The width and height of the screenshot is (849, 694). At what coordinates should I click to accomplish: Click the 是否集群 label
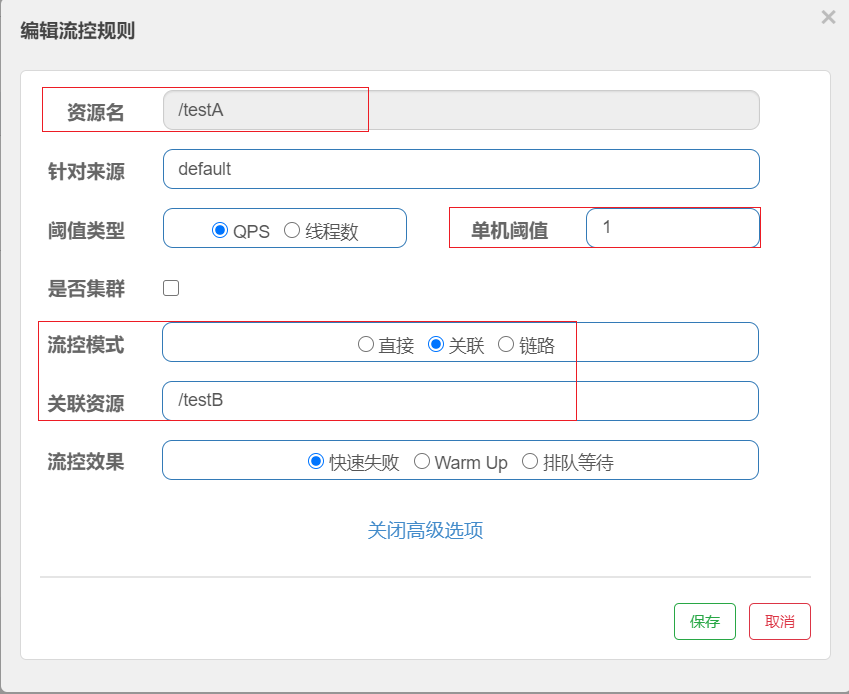(86, 289)
